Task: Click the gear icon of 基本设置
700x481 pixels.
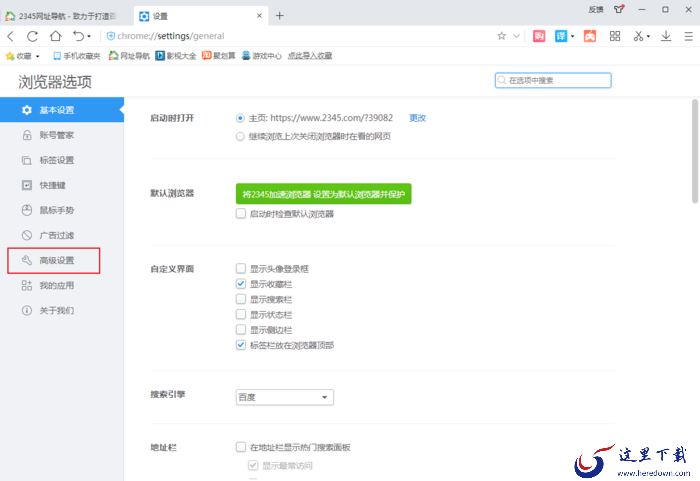Action: coord(27,110)
